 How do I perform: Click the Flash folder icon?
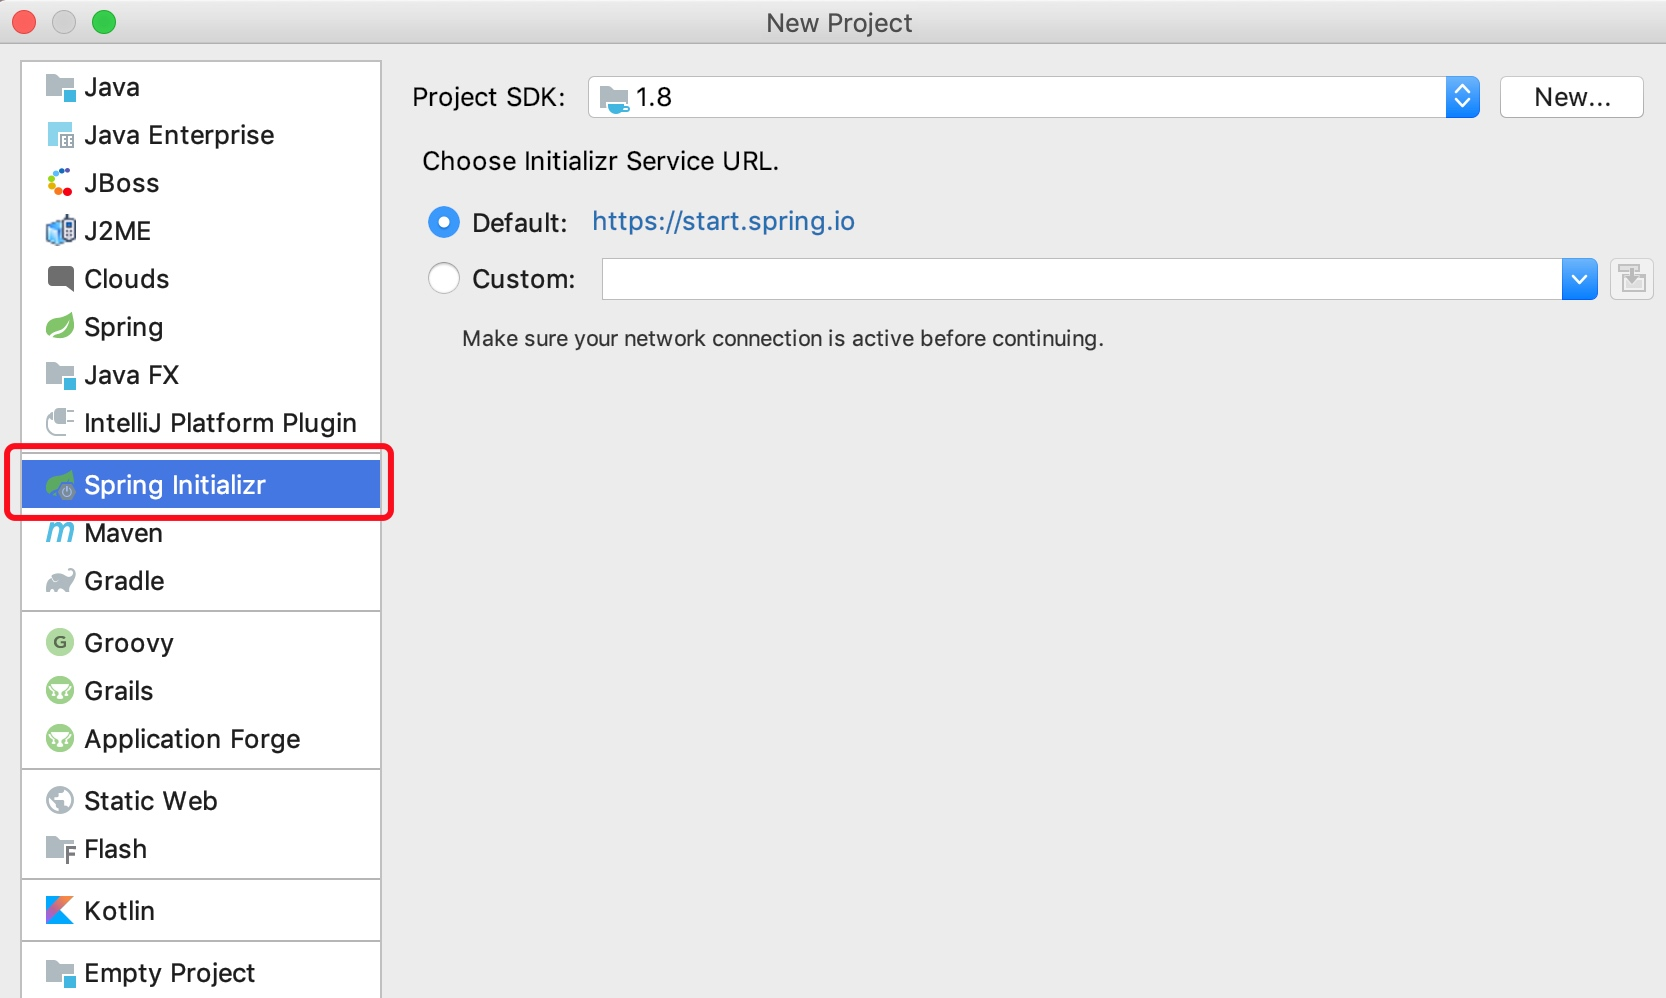(x=60, y=849)
